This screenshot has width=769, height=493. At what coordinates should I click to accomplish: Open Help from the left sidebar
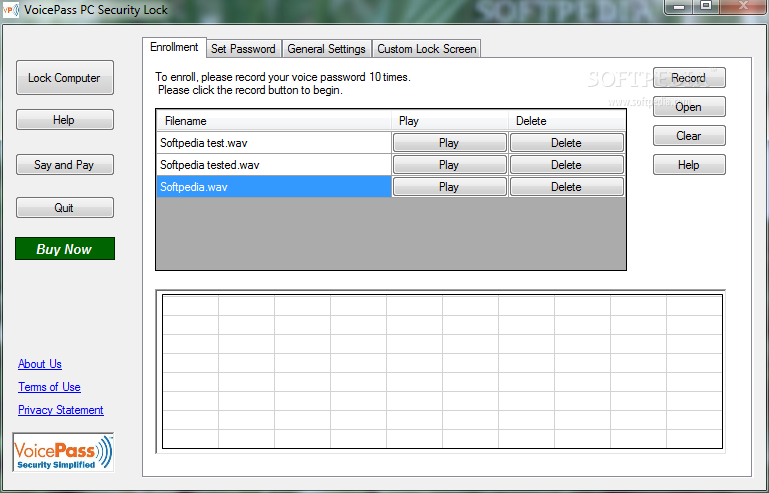pyautogui.click(x=65, y=120)
